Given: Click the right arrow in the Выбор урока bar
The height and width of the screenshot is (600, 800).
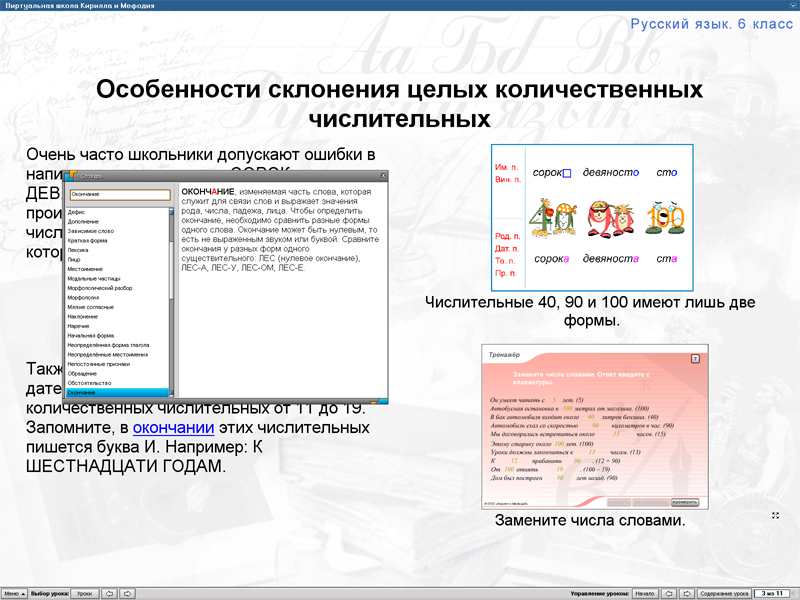Looking at the screenshot, I should (128, 592).
